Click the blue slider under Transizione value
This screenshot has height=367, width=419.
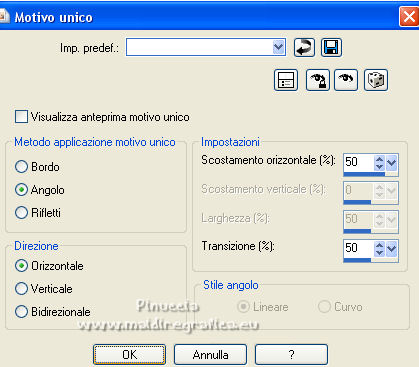[371, 260]
